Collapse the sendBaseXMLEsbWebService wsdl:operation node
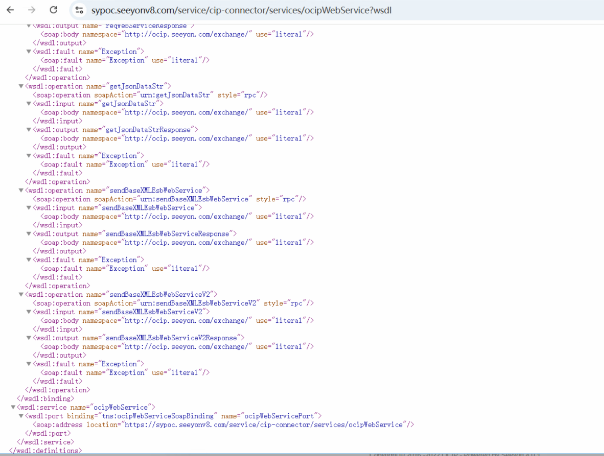This screenshot has width=604, height=456. tap(22, 190)
